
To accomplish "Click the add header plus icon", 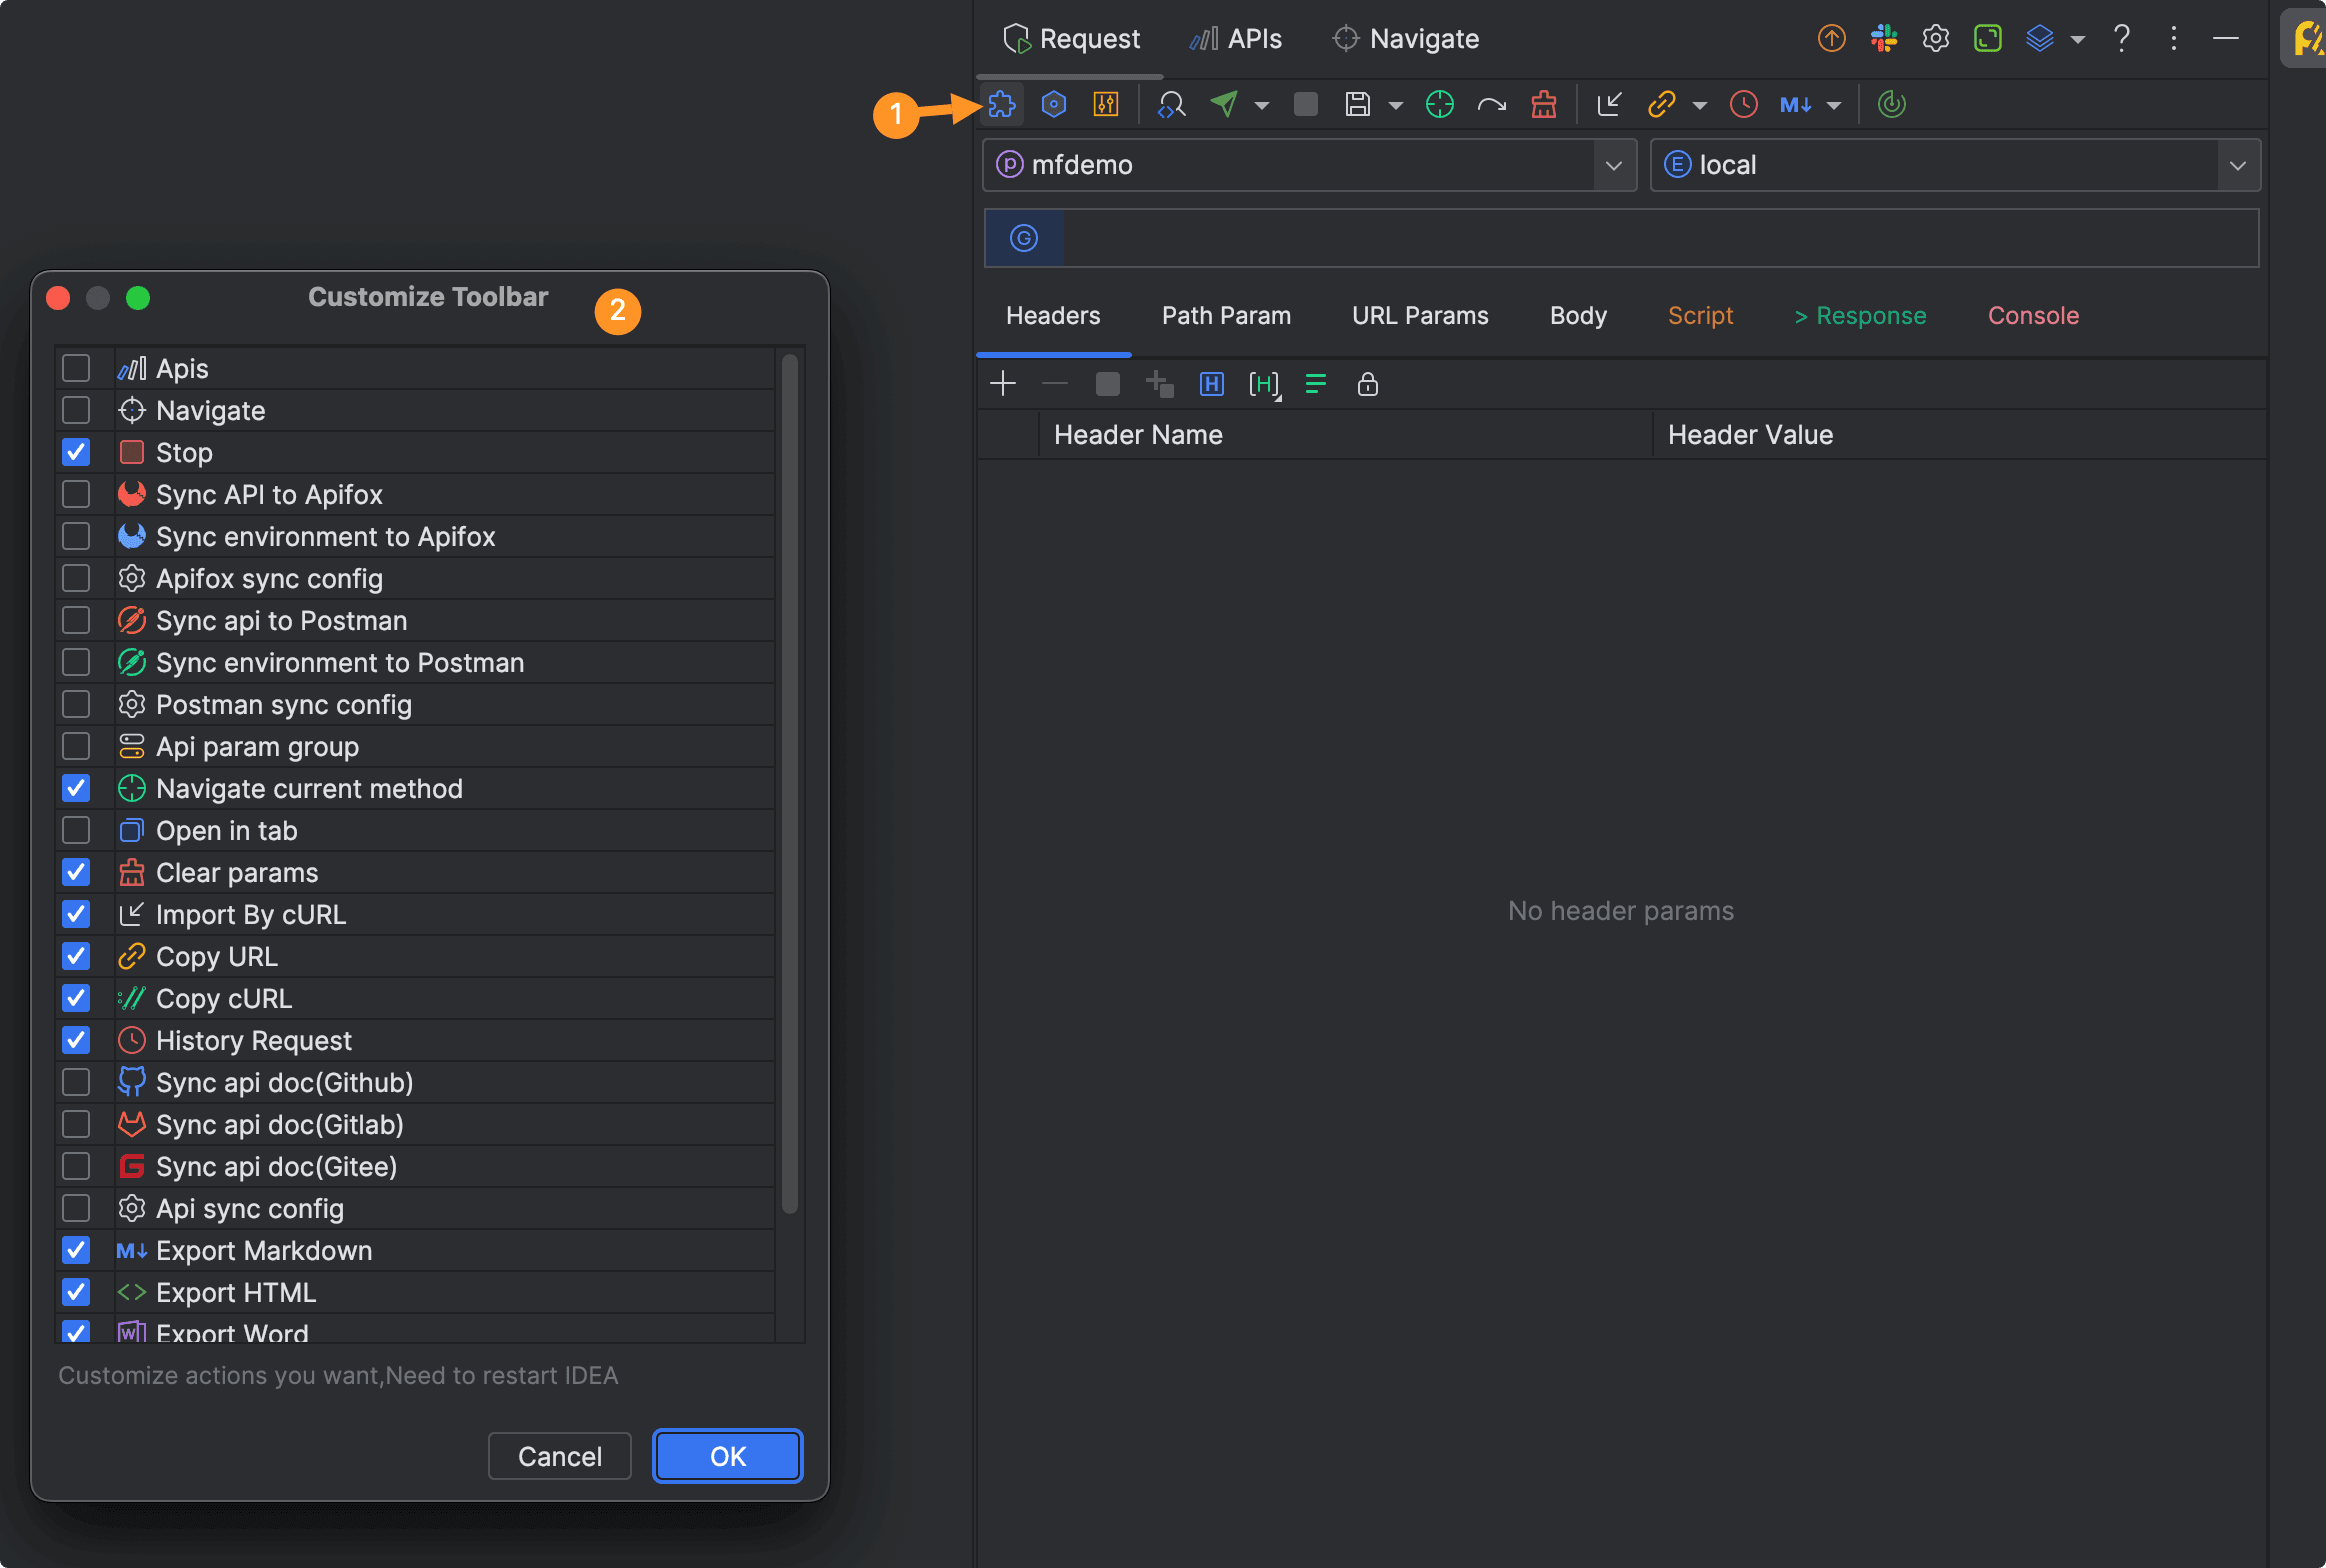I will pyautogui.click(x=1002, y=384).
